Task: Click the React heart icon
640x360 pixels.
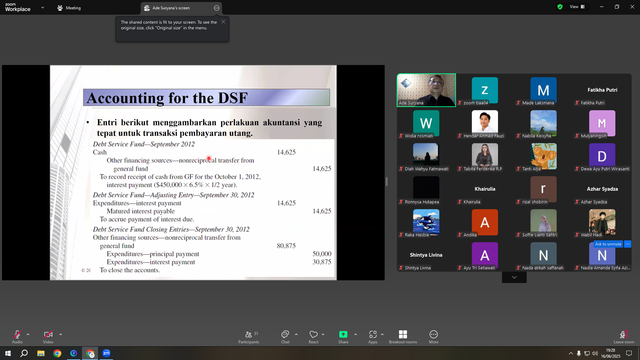Action: click(313, 334)
